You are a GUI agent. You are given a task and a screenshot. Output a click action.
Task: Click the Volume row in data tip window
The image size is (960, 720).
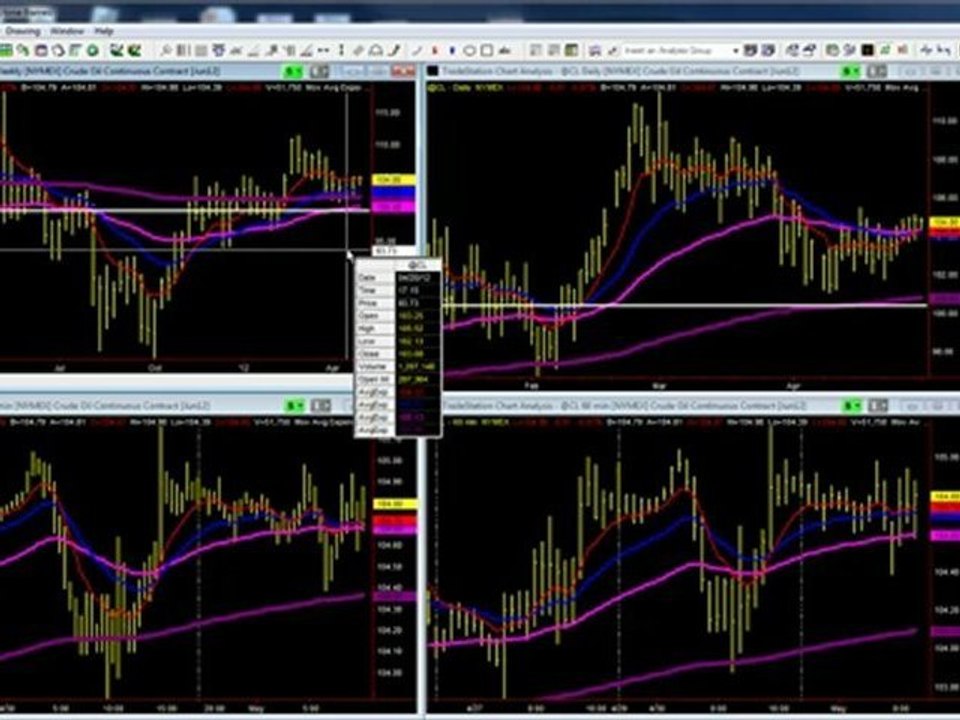(397, 366)
